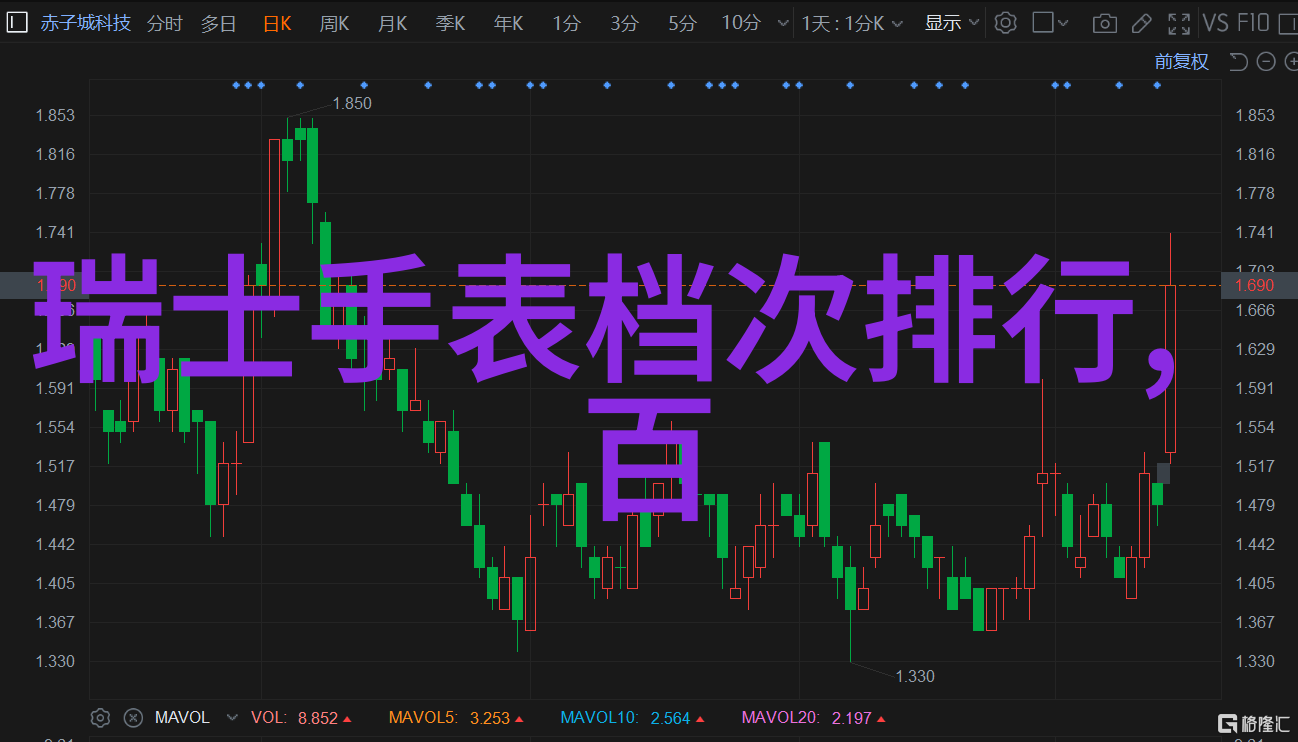This screenshot has width=1298, height=742.
Task: Reset chart with the undo arrow icon
Action: click(x=1238, y=62)
